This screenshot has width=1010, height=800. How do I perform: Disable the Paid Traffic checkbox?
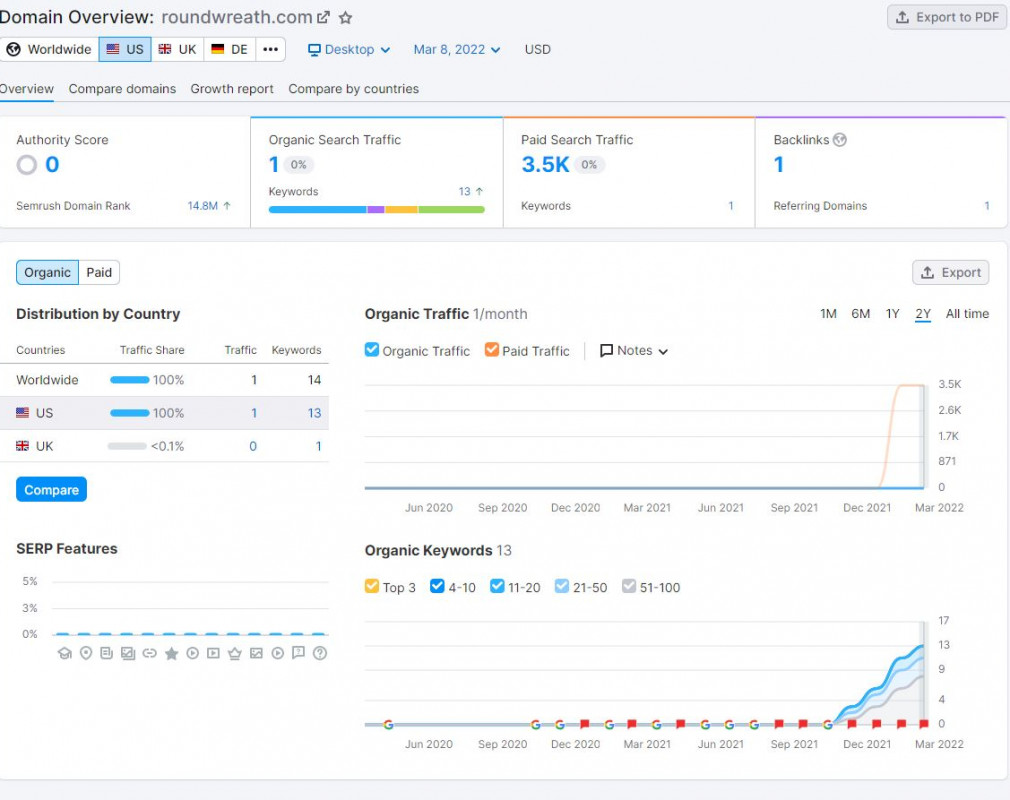491,350
